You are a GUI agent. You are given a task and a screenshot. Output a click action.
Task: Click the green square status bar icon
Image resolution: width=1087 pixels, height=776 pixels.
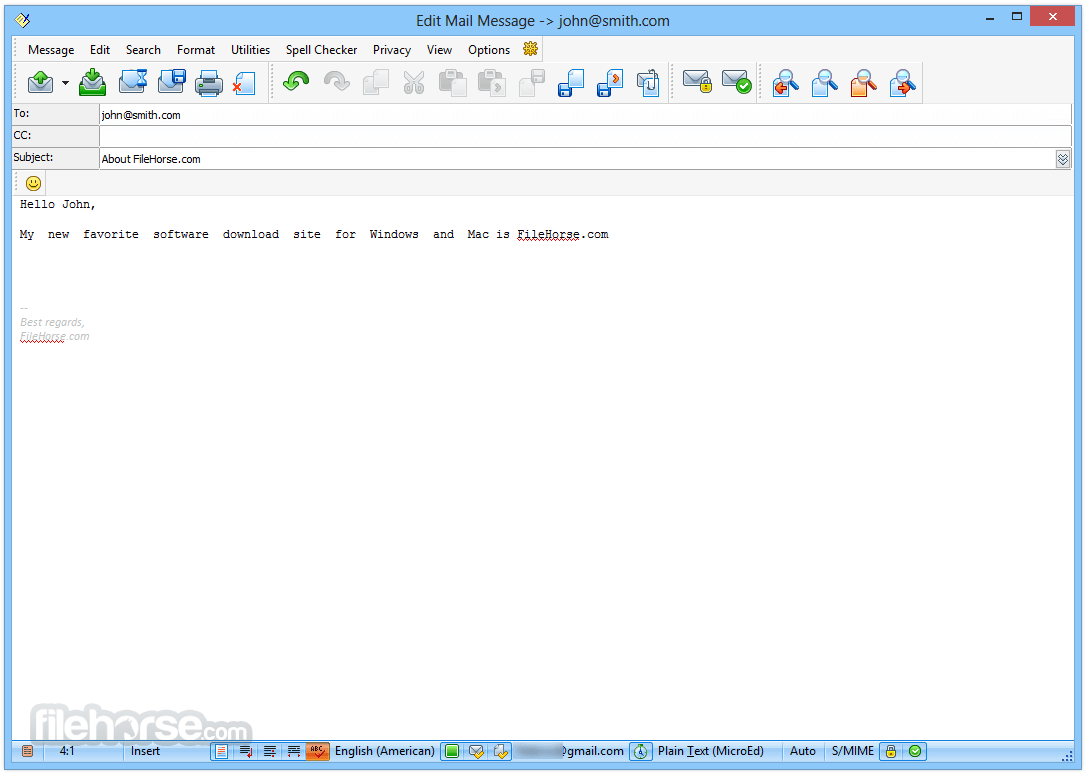coord(452,751)
